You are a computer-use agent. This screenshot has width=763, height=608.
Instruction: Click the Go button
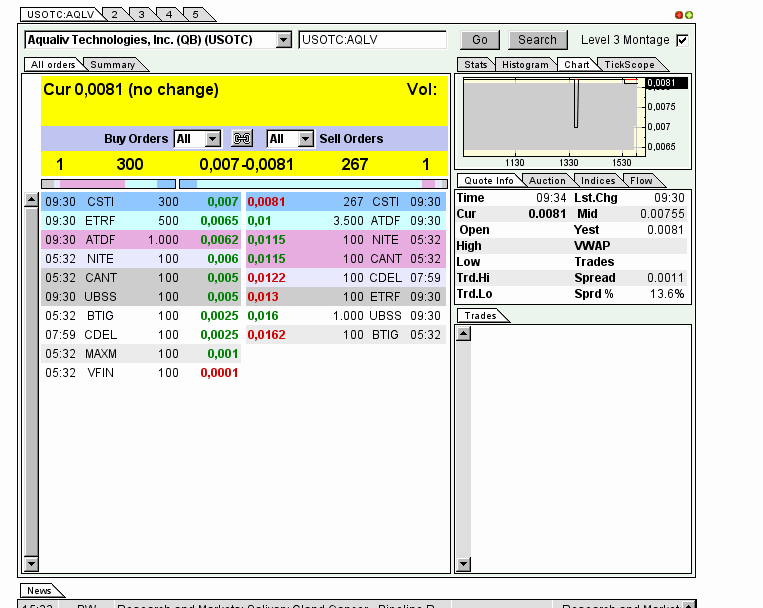[x=480, y=40]
